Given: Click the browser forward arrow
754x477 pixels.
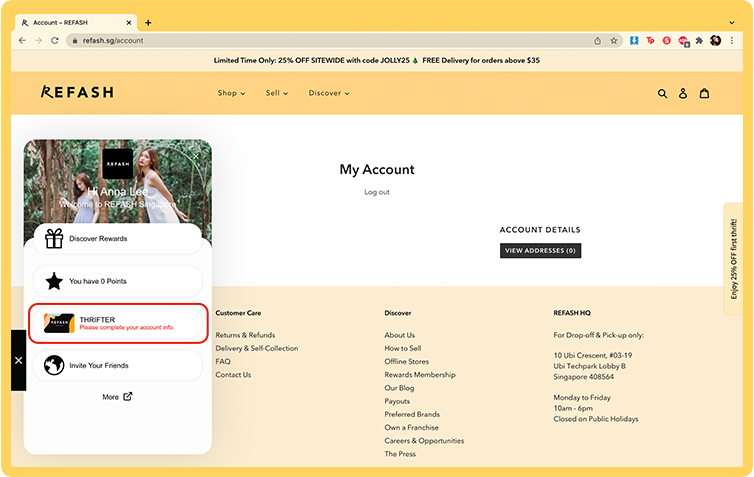Looking at the screenshot, I should click(38, 40).
